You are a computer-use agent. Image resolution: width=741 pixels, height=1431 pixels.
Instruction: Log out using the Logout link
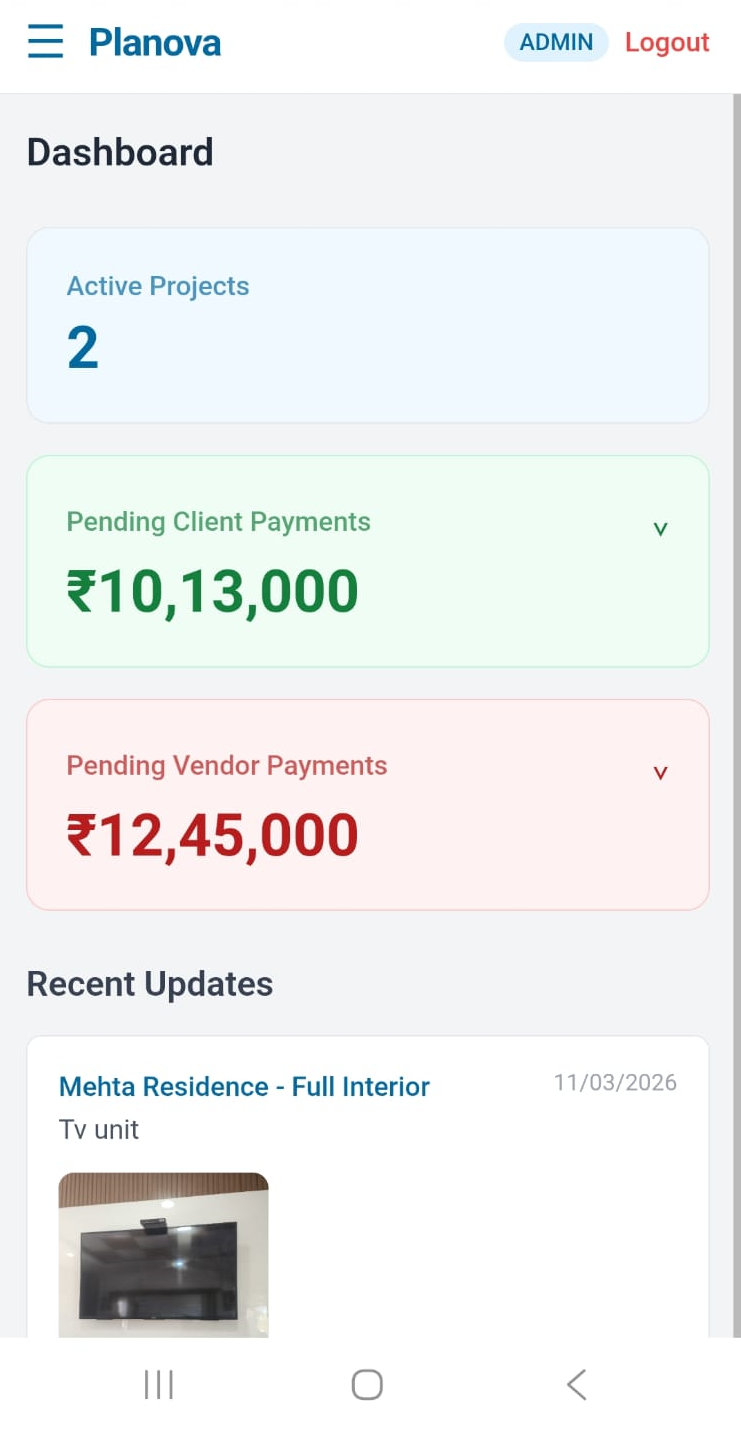667,42
